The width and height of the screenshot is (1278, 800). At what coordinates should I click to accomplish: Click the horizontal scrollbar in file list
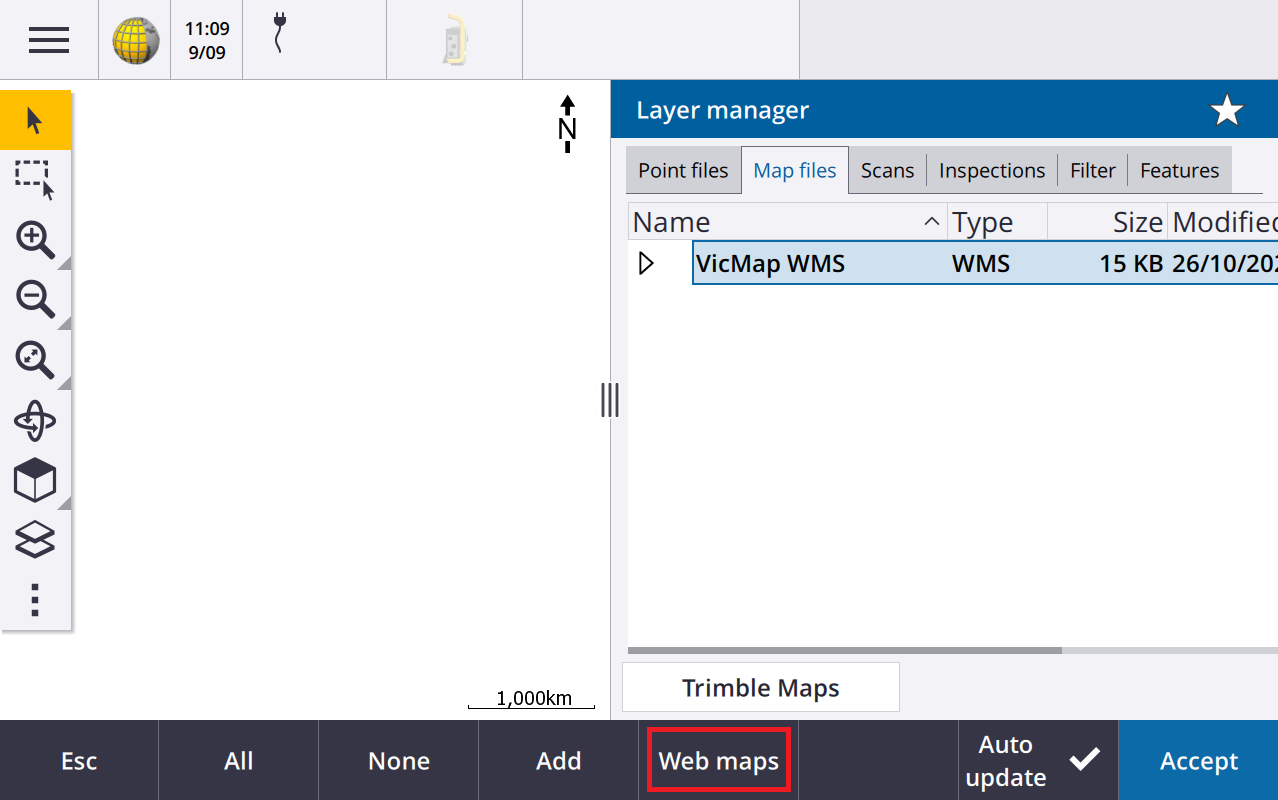[845, 650]
